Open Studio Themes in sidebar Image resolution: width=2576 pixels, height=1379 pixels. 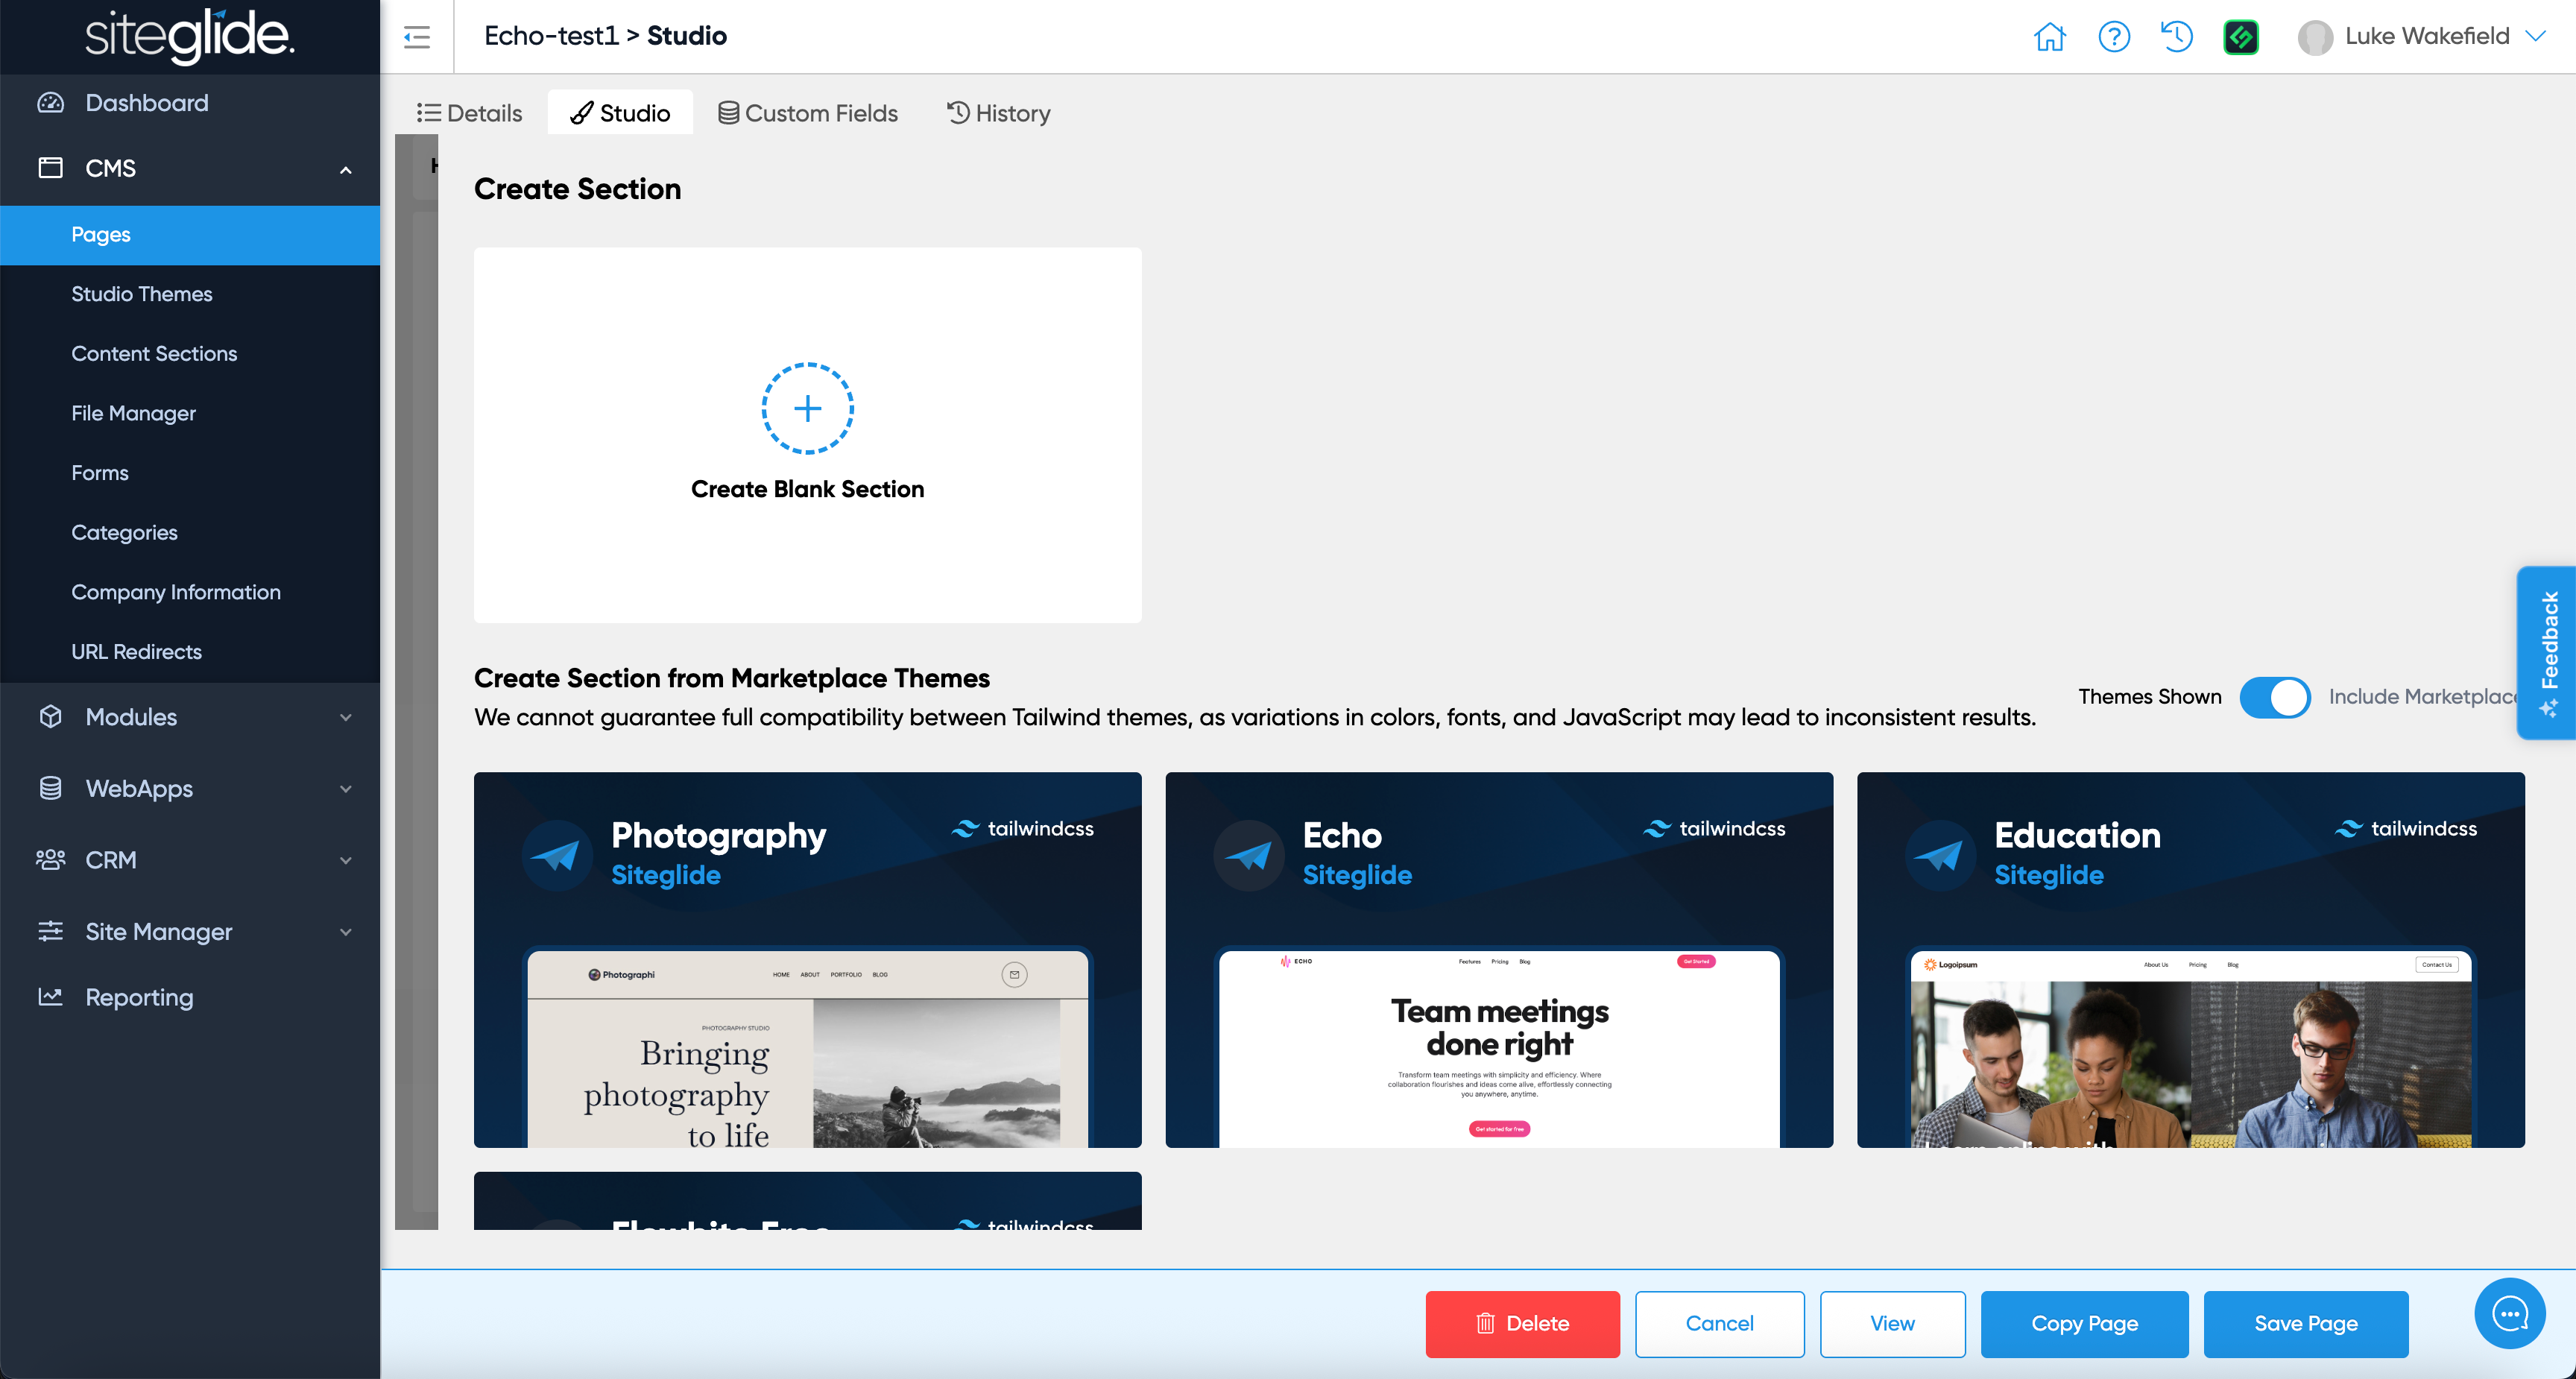pos(142,294)
